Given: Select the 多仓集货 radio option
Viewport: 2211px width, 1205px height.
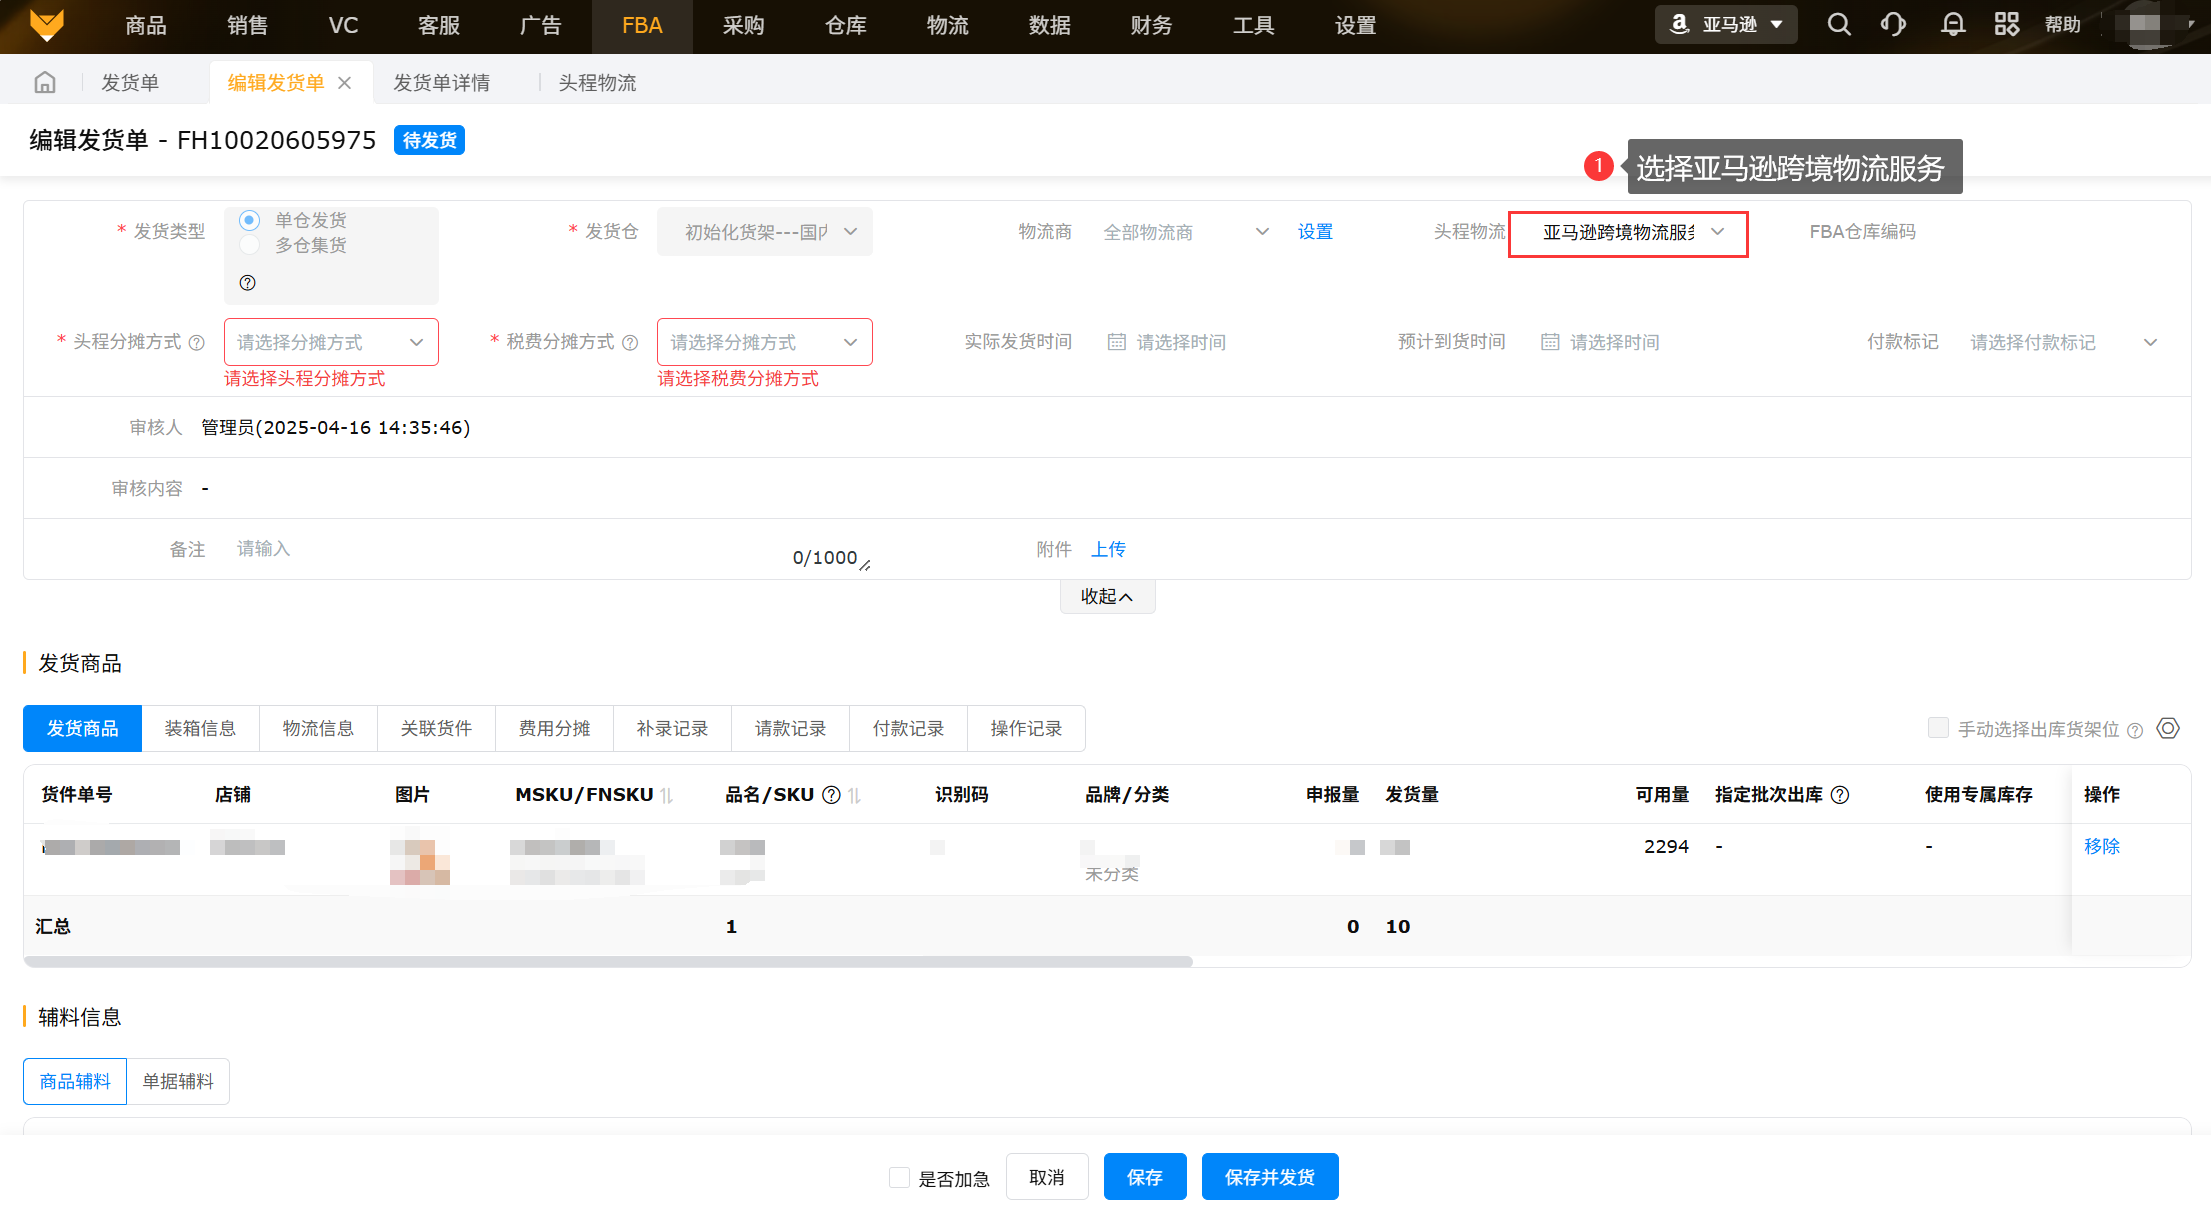Looking at the screenshot, I should tap(250, 245).
